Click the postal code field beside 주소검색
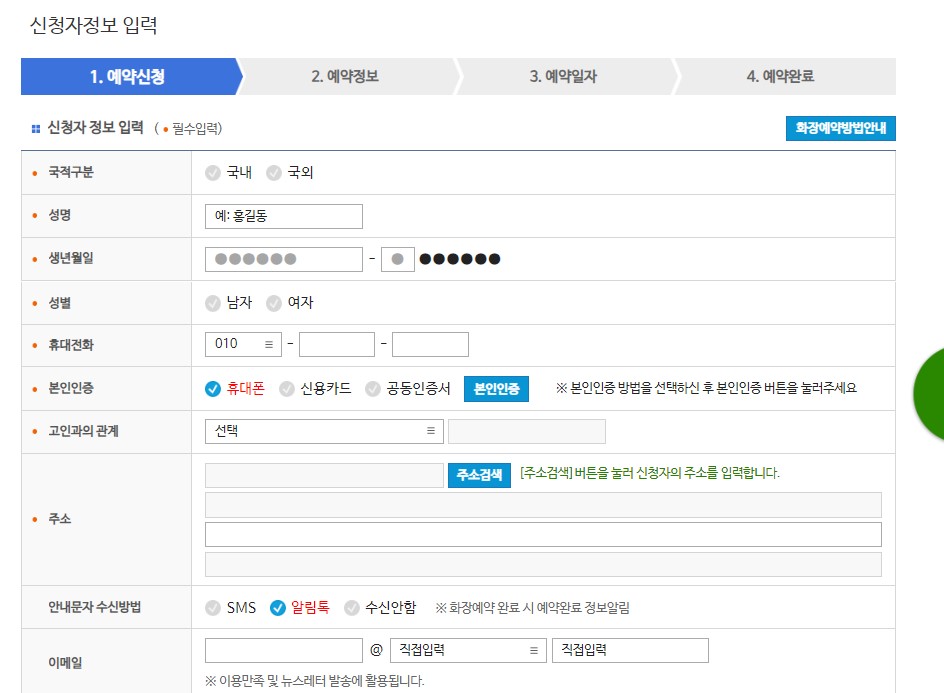The height and width of the screenshot is (693, 944). pyautogui.click(x=324, y=475)
